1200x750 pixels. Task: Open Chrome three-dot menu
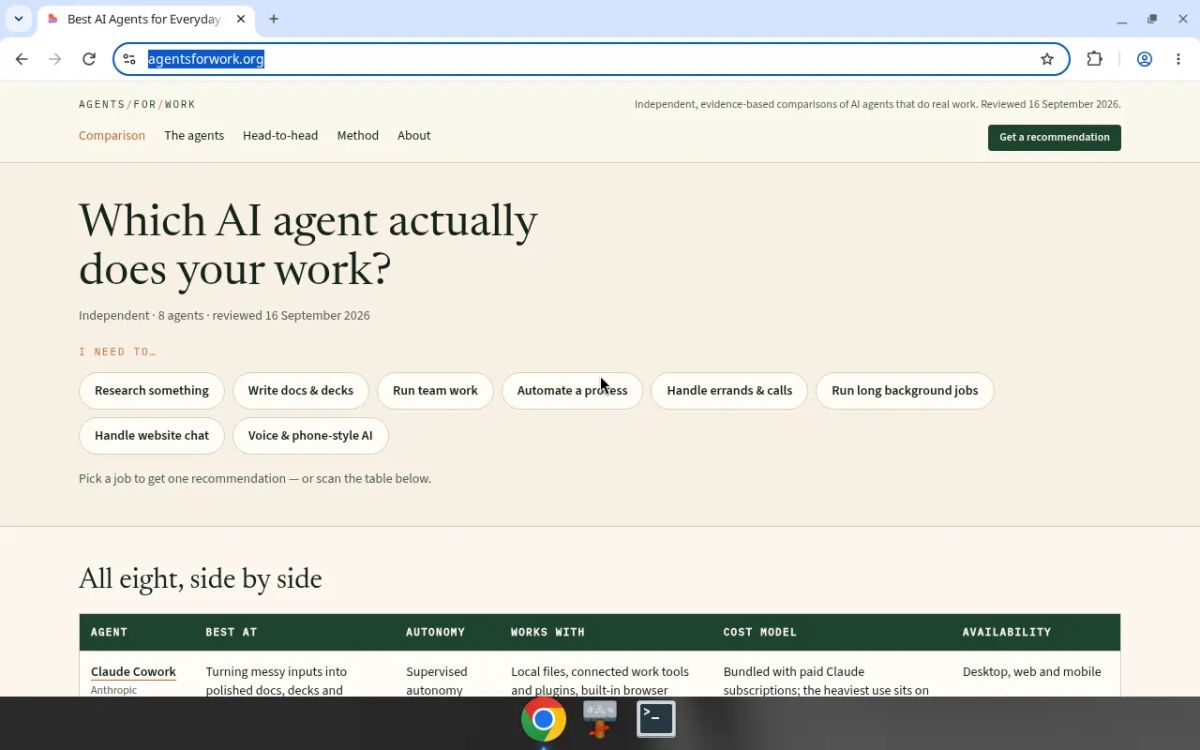(x=1178, y=59)
